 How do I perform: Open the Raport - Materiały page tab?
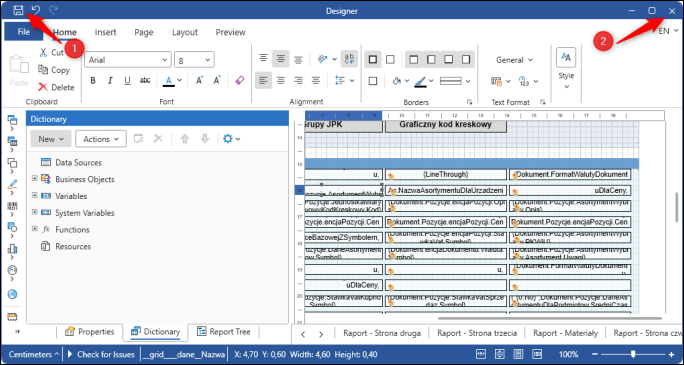(x=565, y=334)
